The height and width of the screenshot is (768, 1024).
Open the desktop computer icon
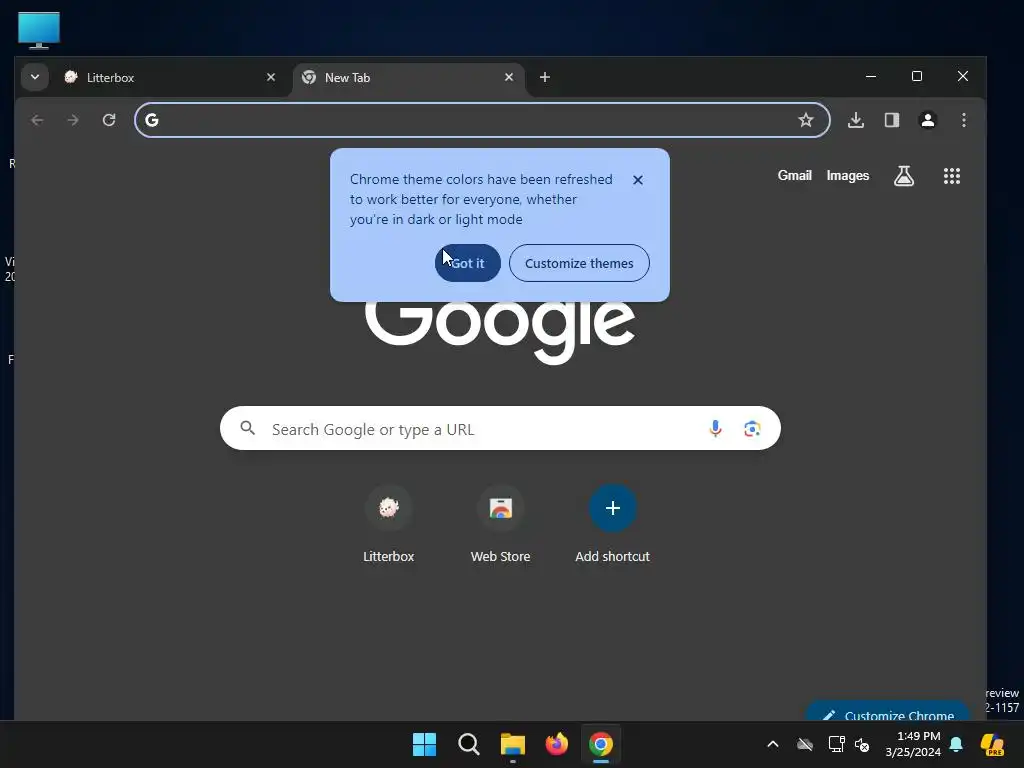click(39, 31)
